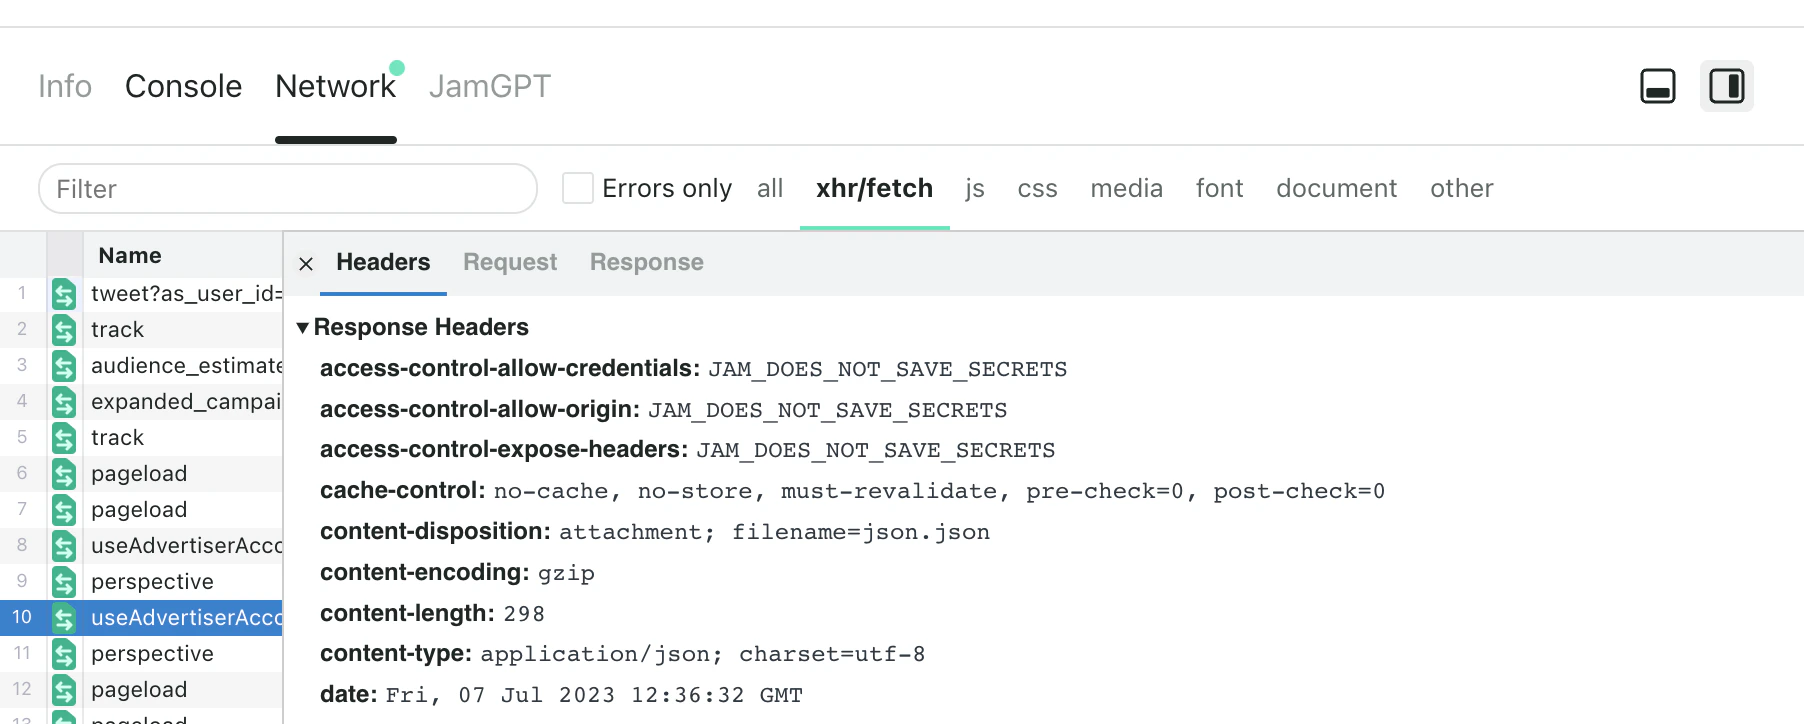This screenshot has width=1804, height=724.
Task: Click the cache-control header value
Action: click(x=939, y=491)
